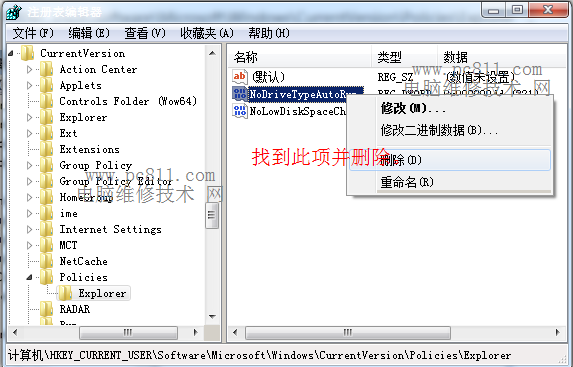Click the Ext folder icon

coord(46,133)
